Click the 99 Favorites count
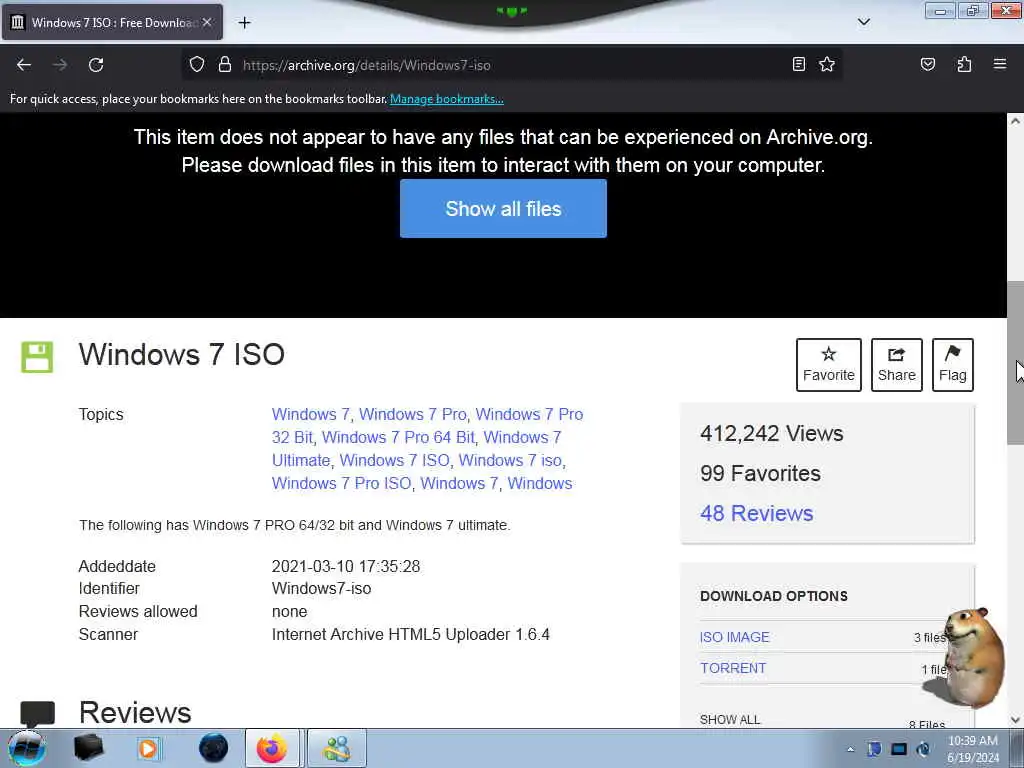The width and height of the screenshot is (1024, 768). tap(760, 473)
